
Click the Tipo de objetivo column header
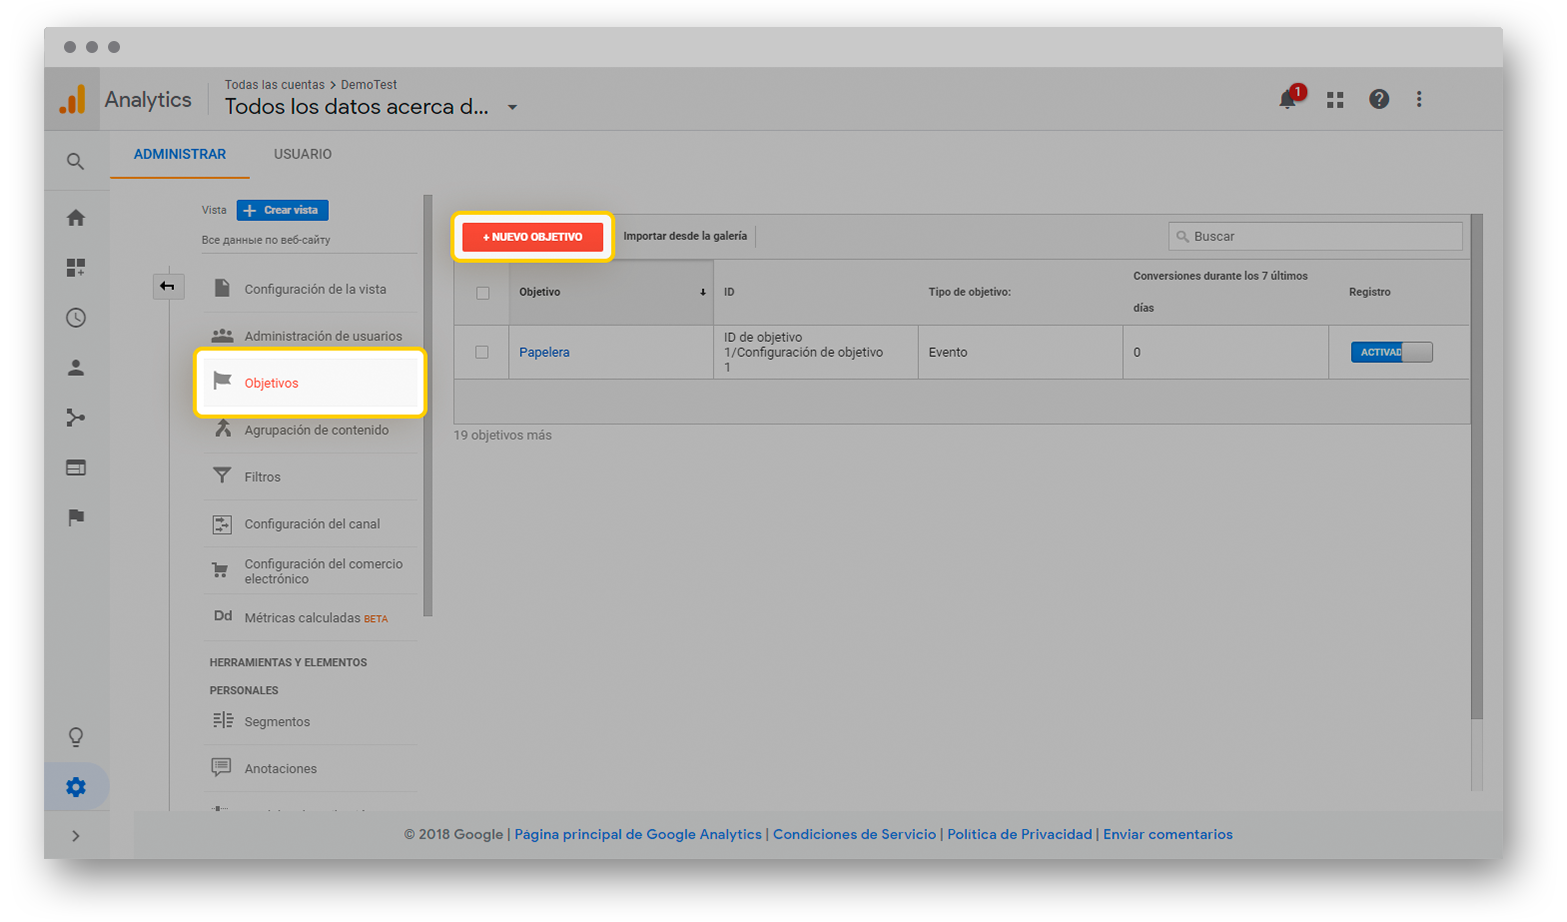pyautogui.click(x=969, y=292)
